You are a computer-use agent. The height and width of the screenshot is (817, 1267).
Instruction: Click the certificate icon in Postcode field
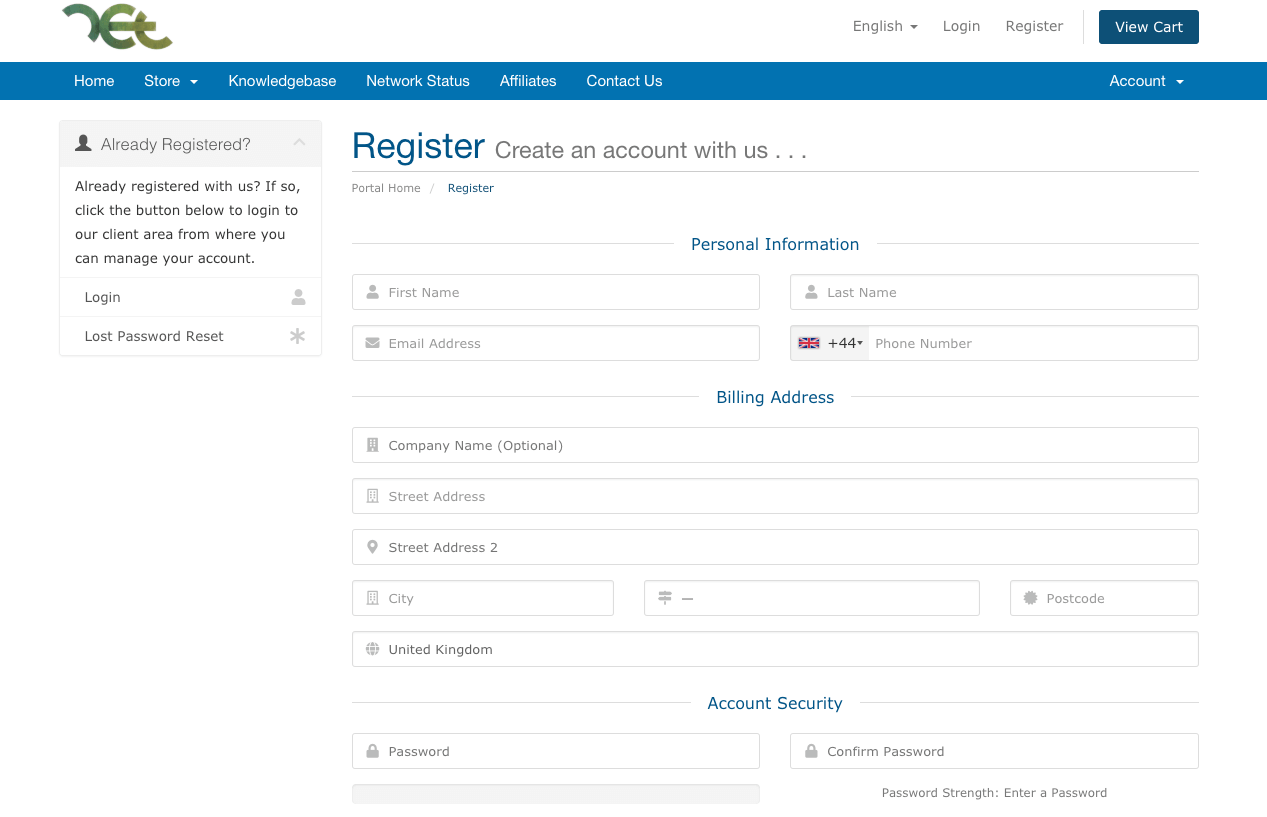(1031, 598)
